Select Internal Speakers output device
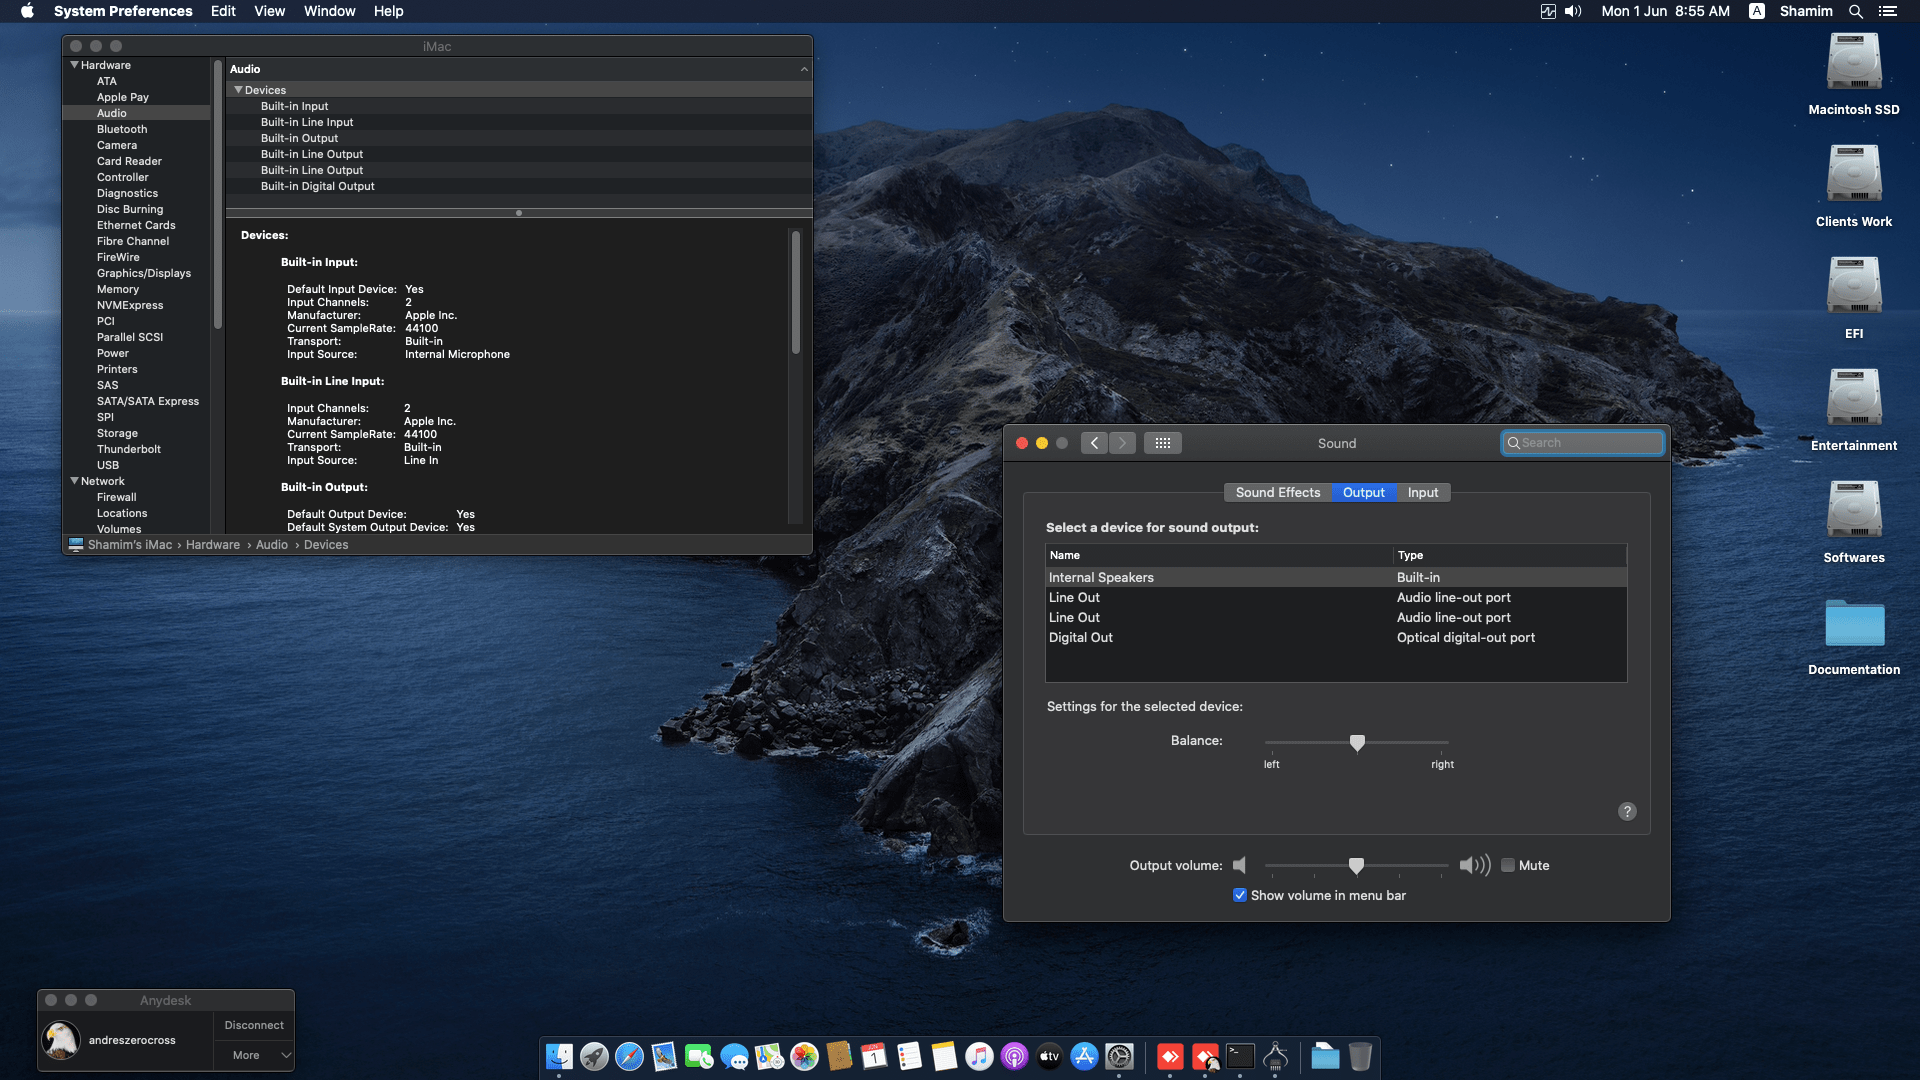The width and height of the screenshot is (1920, 1080). (1336, 577)
